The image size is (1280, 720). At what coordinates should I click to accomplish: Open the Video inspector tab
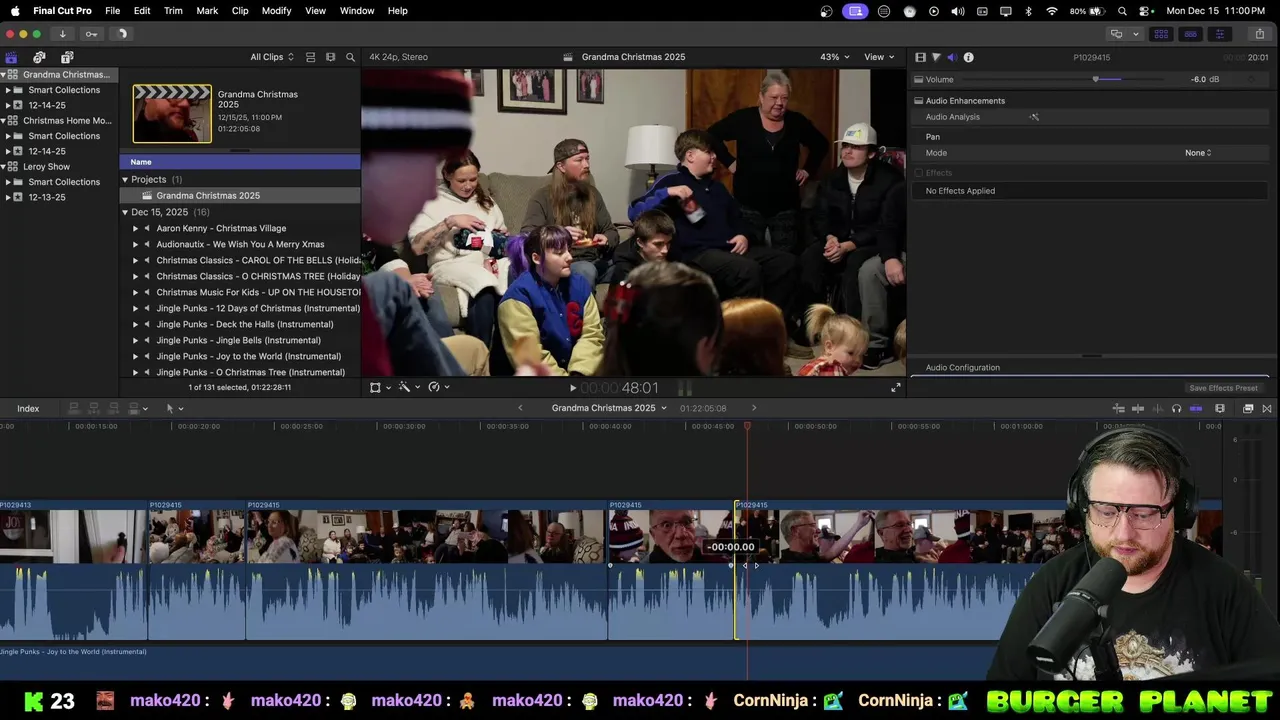tap(920, 57)
